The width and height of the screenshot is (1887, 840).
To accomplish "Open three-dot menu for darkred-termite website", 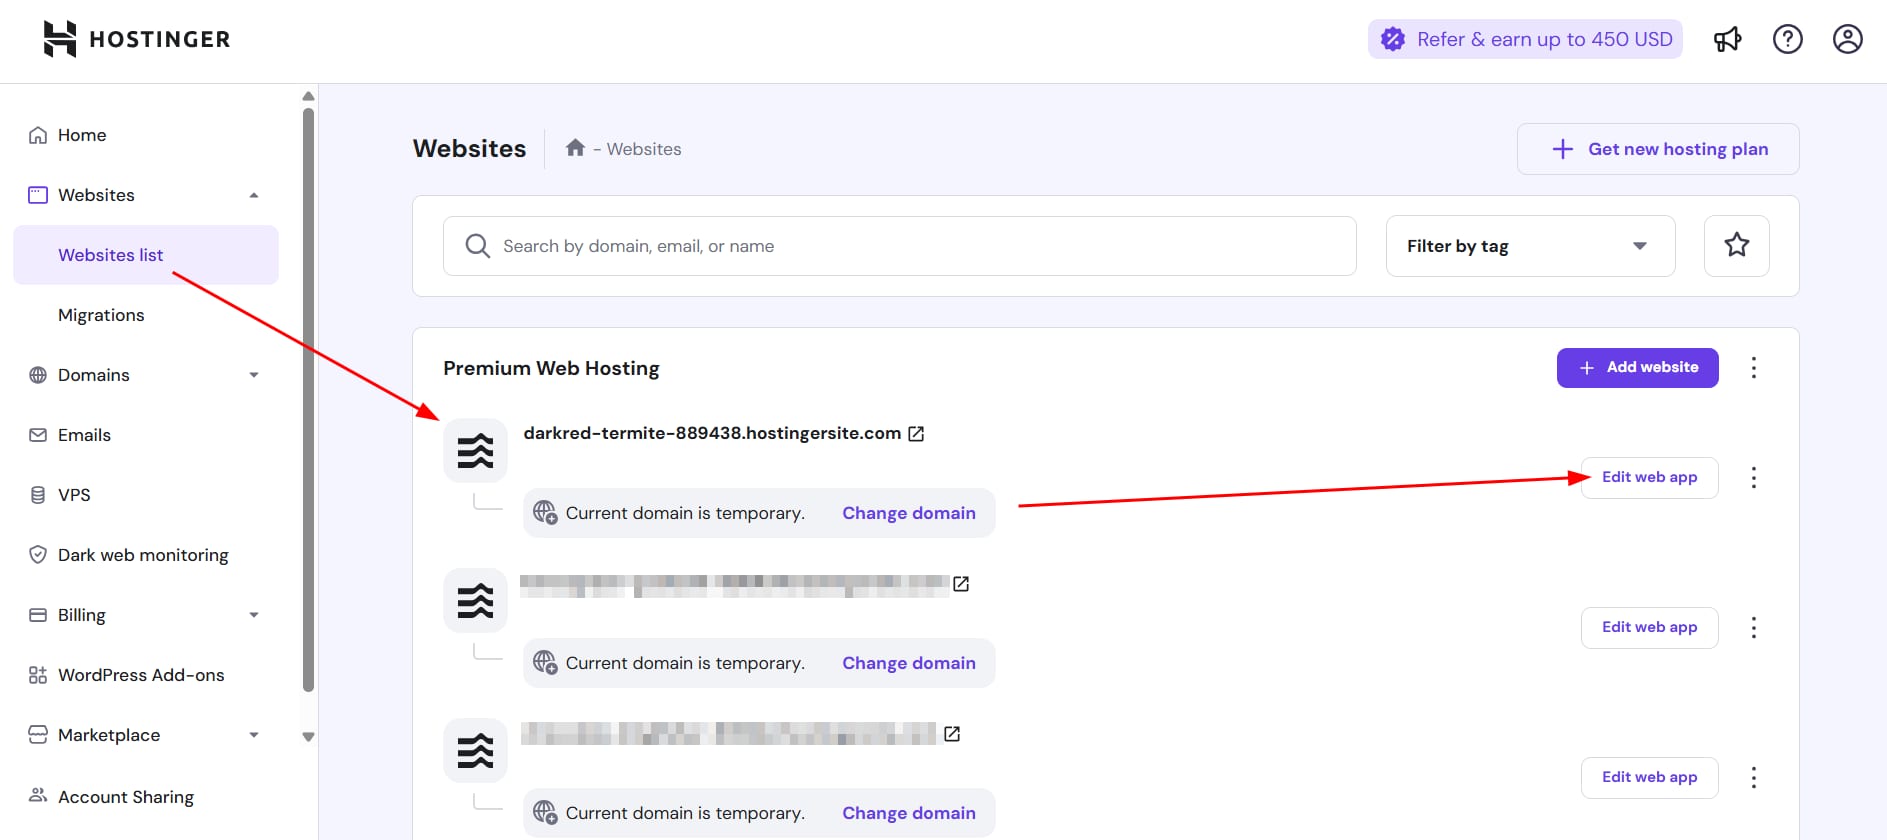I will [1753, 478].
